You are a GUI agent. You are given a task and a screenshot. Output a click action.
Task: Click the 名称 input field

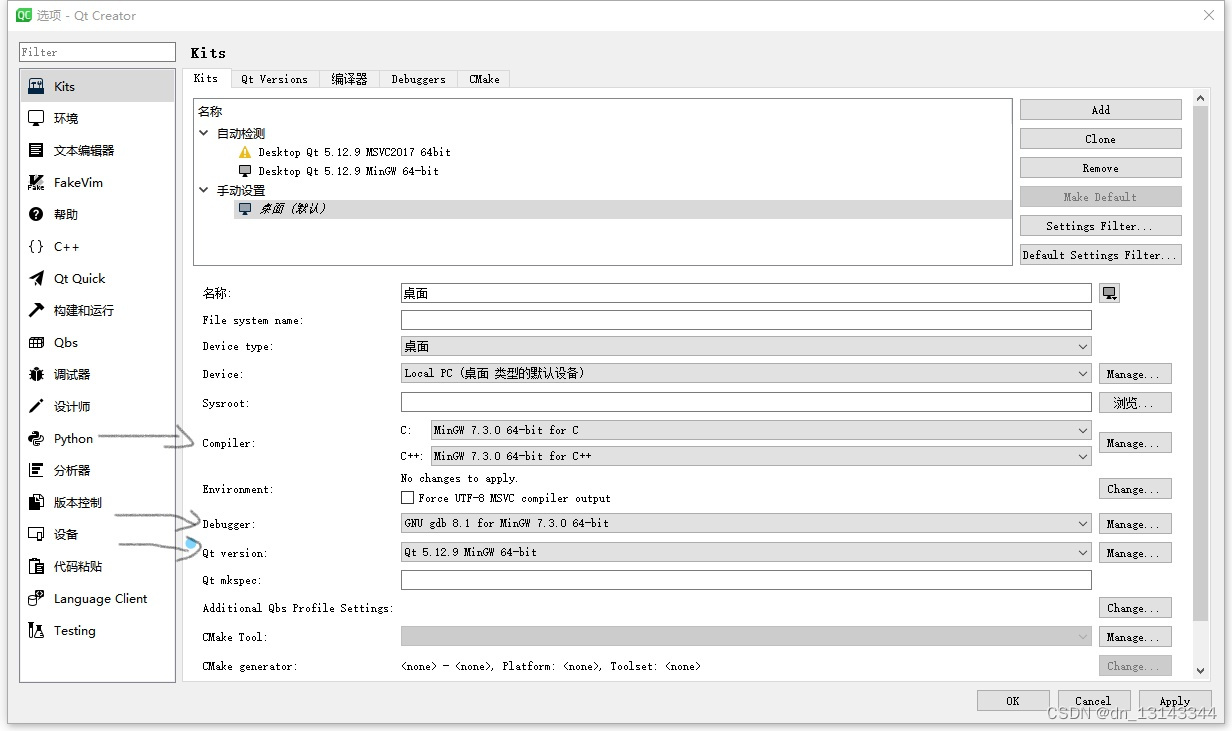click(x=746, y=293)
